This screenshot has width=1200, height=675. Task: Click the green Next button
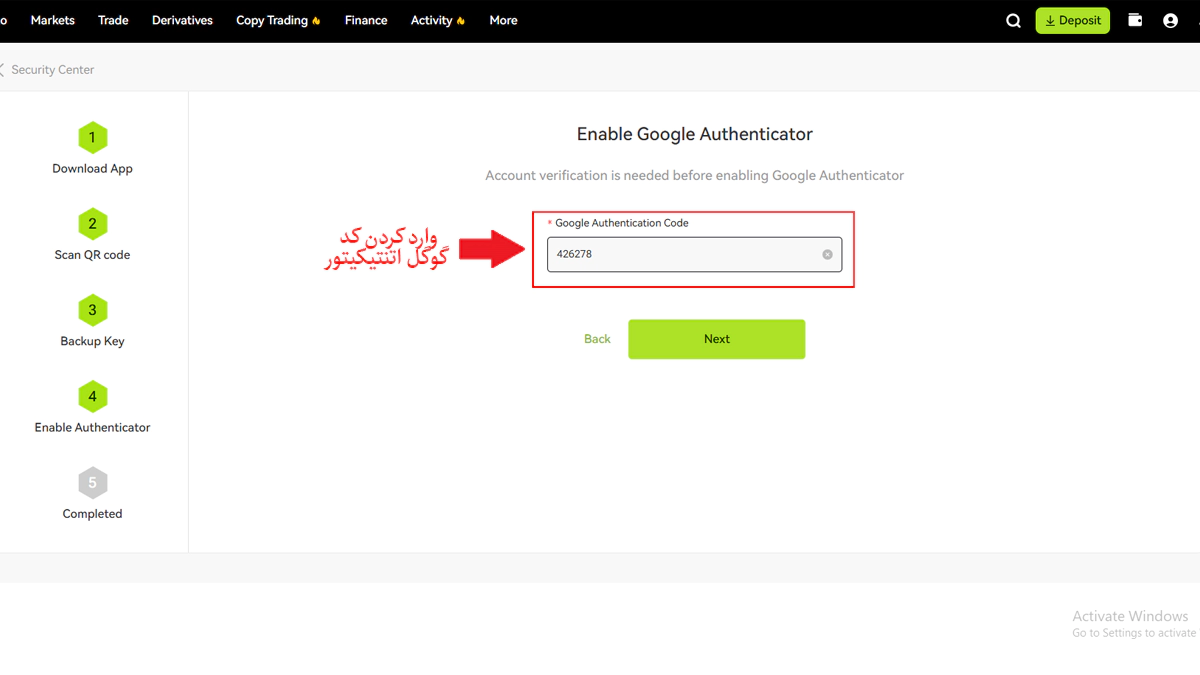716,339
